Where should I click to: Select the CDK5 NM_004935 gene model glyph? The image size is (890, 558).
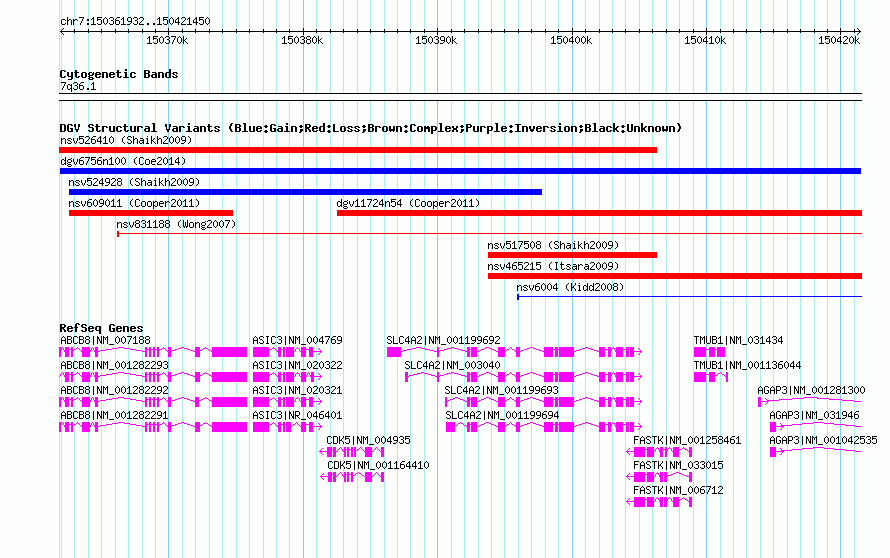352,452
